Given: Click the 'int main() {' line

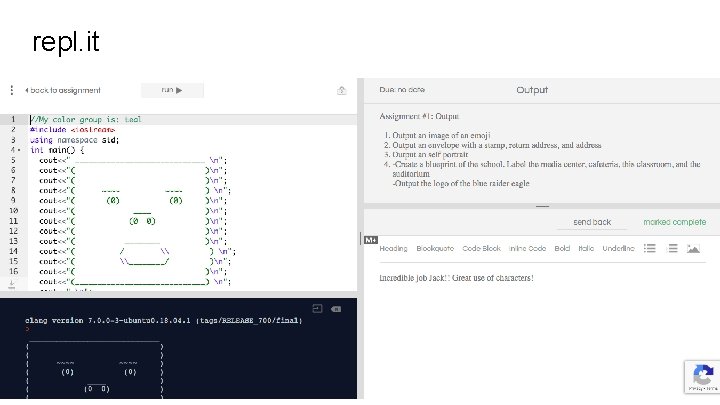Looking at the screenshot, I should pos(57,150).
